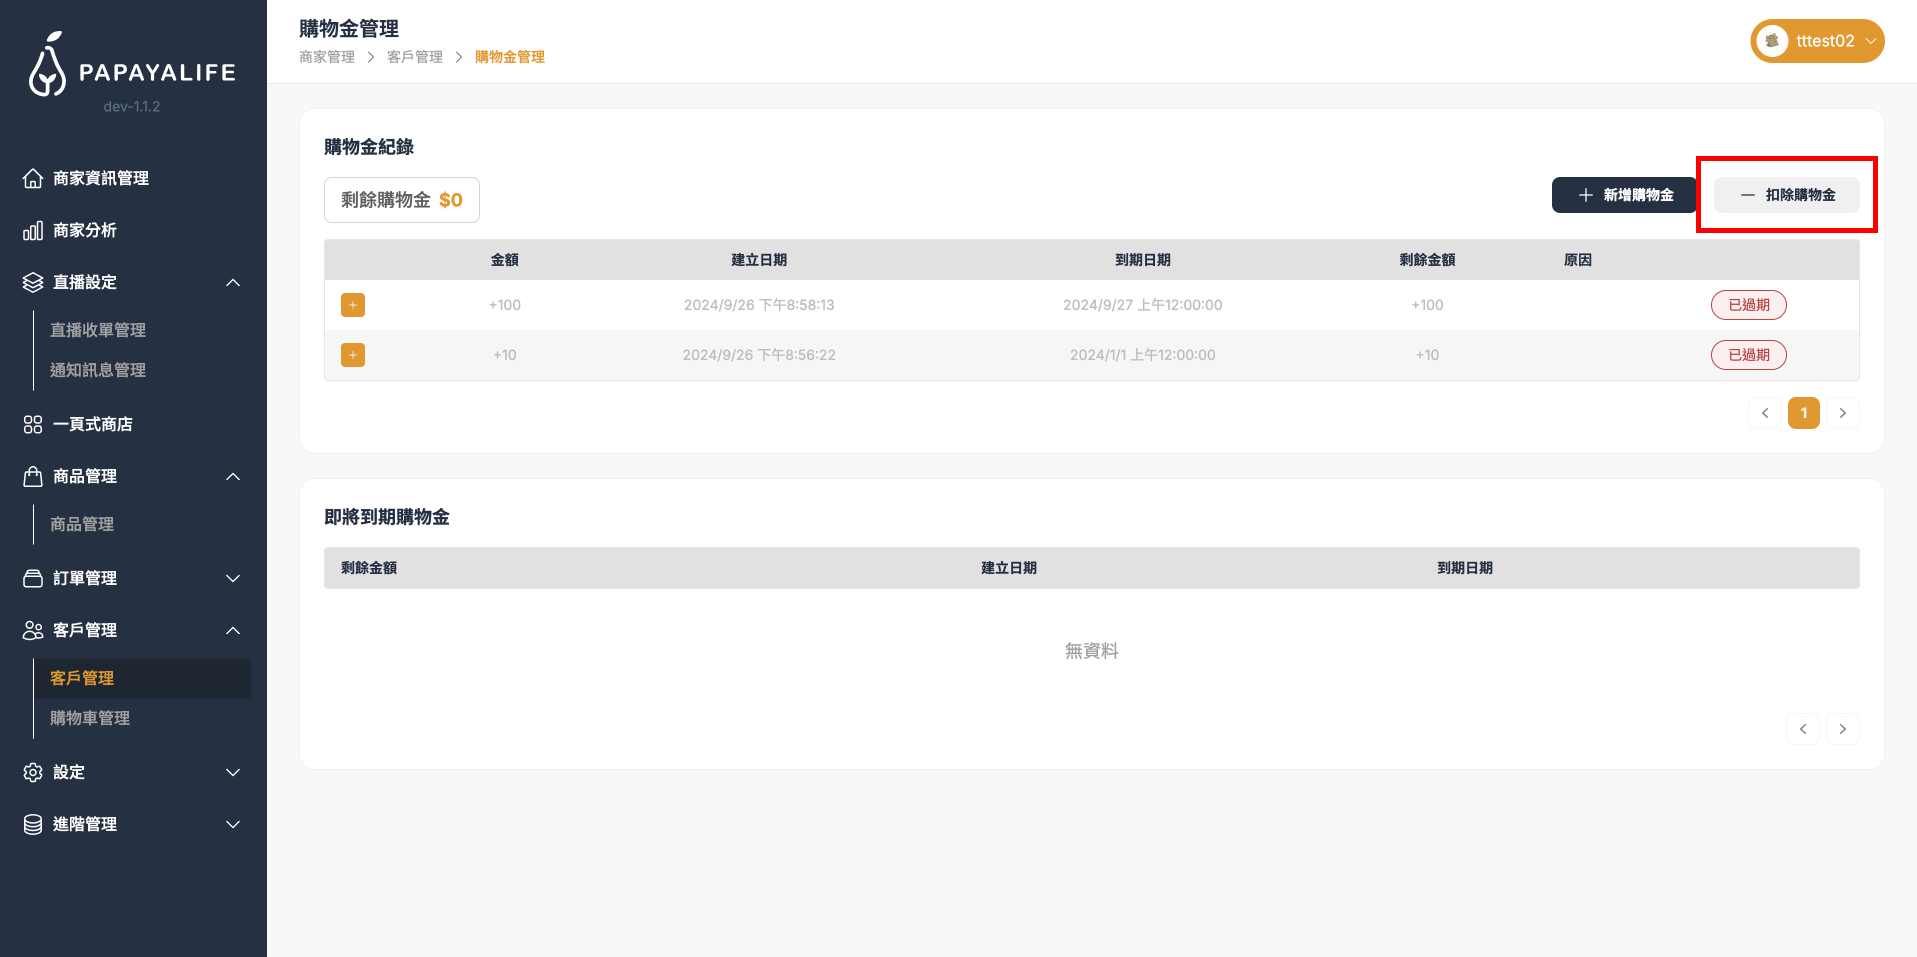Open 商家資訊管理 home icon menu
Screen dimensions: 1917x957
33,178
